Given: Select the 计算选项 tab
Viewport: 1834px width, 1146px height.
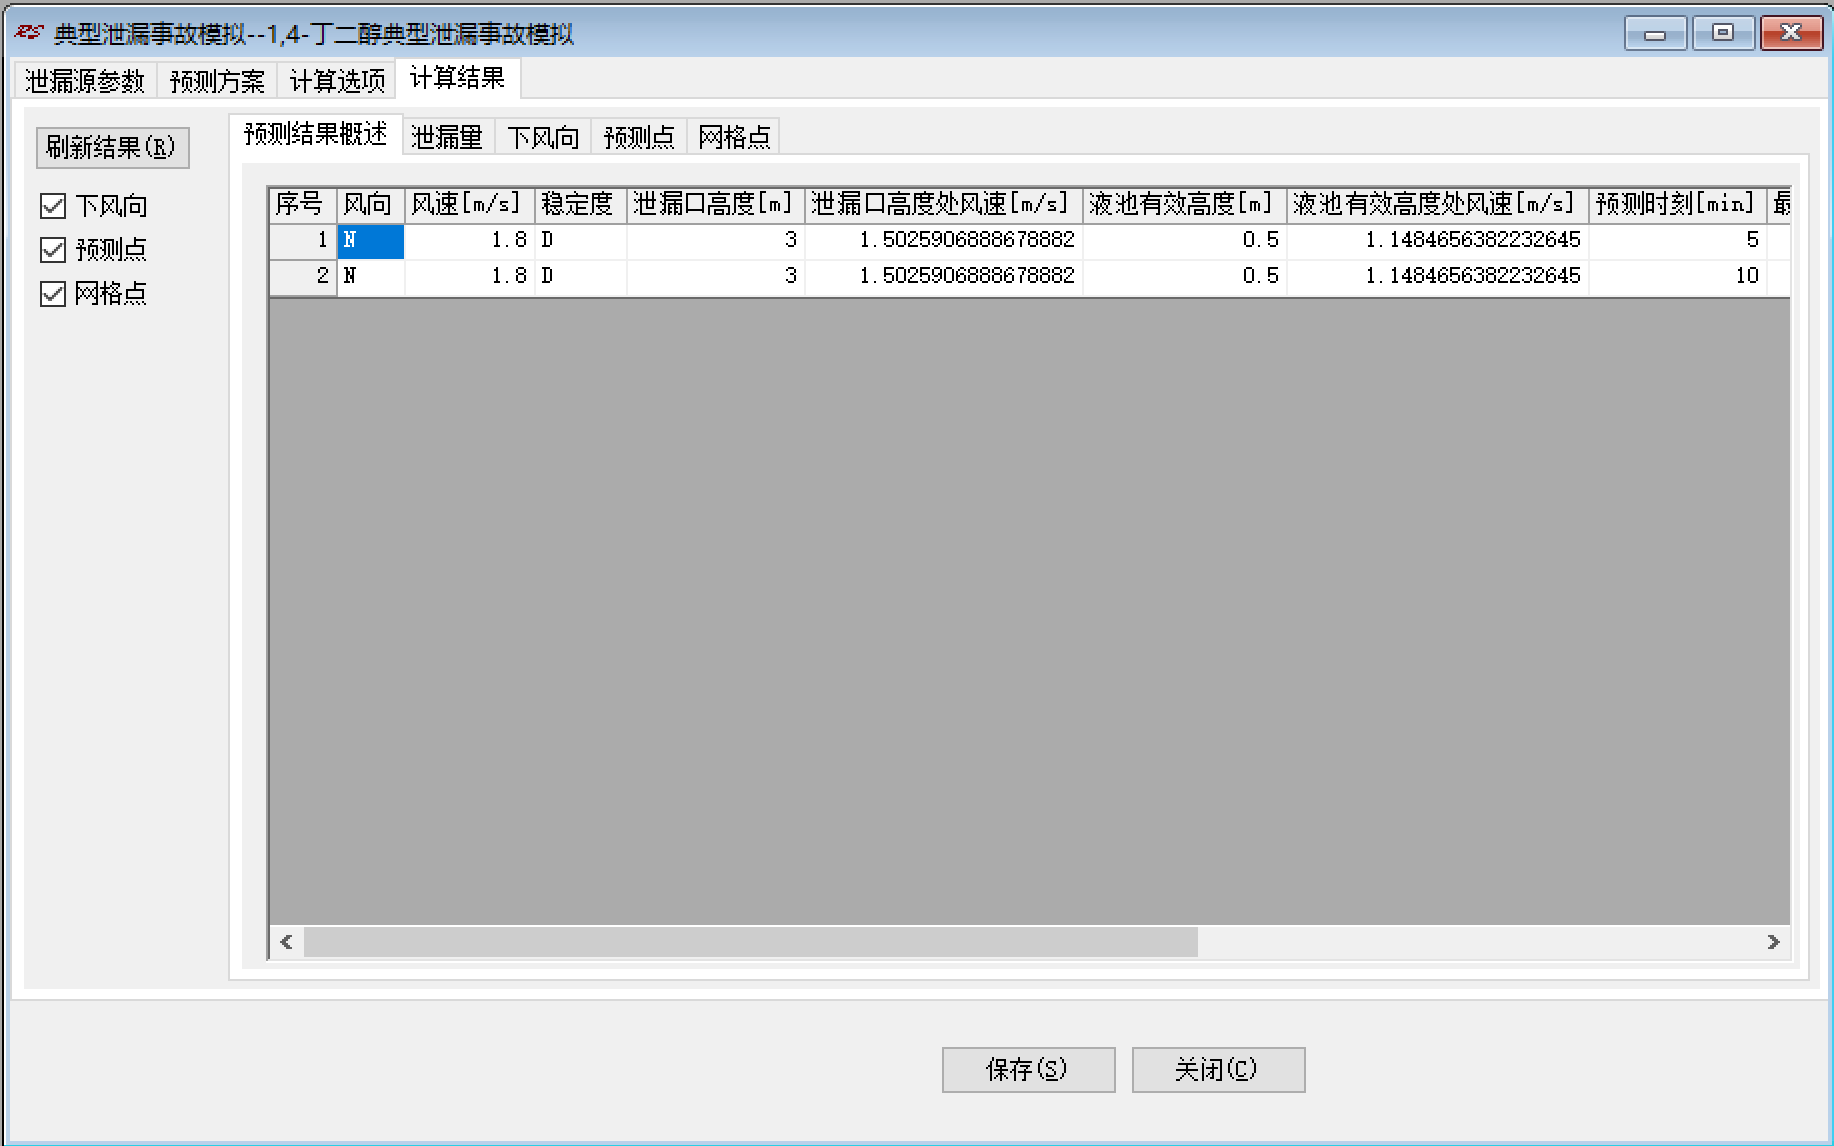Looking at the screenshot, I should tap(337, 81).
